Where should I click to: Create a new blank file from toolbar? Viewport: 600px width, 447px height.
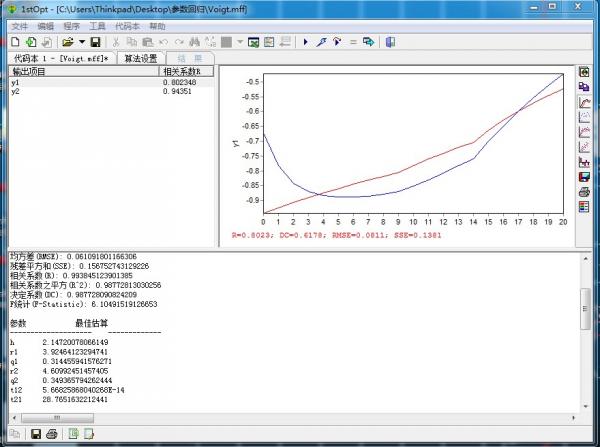pyautogui.click(x=15, y=42)
